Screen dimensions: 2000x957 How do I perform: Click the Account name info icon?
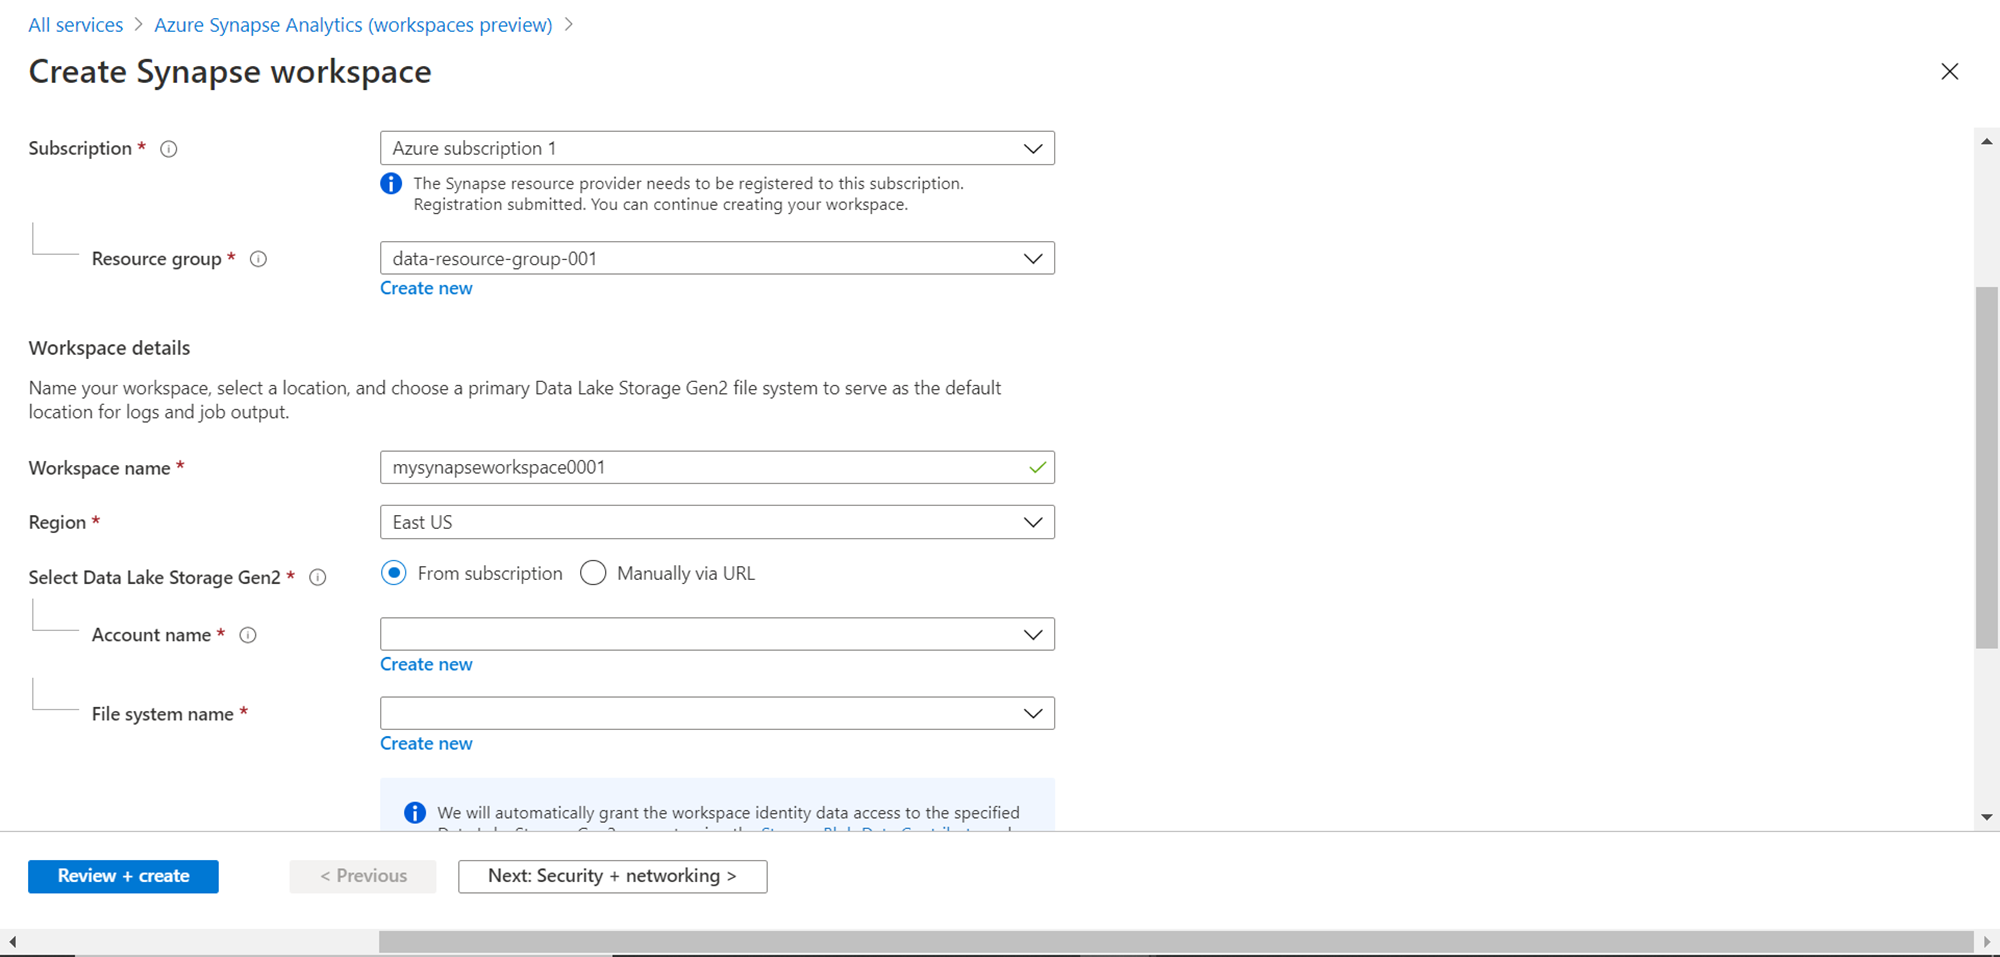click(x=248, y=635)
